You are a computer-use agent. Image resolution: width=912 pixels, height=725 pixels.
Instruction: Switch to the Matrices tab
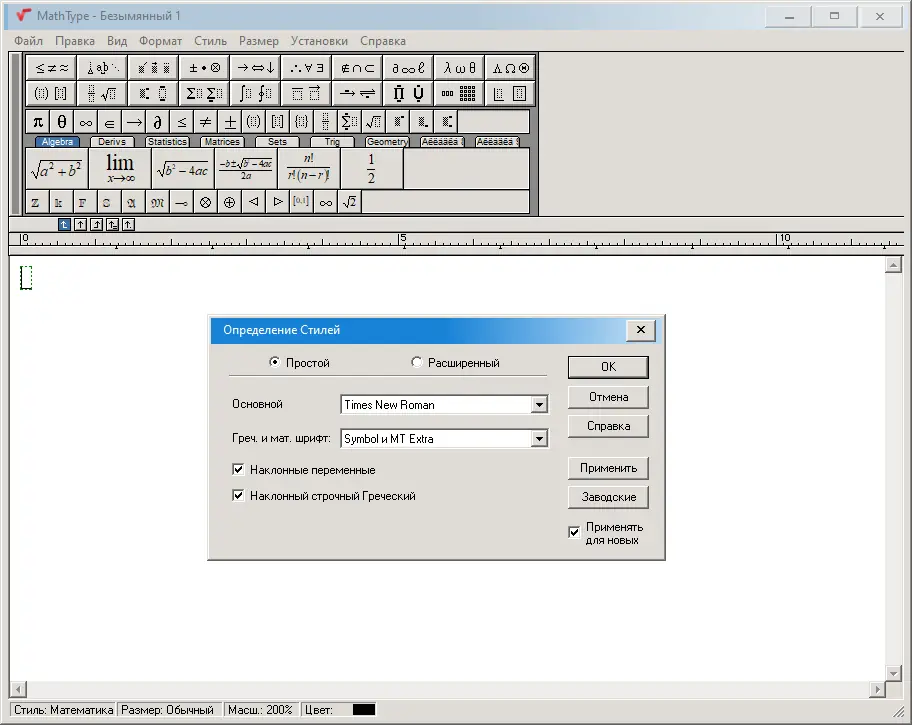pos(221,141)
